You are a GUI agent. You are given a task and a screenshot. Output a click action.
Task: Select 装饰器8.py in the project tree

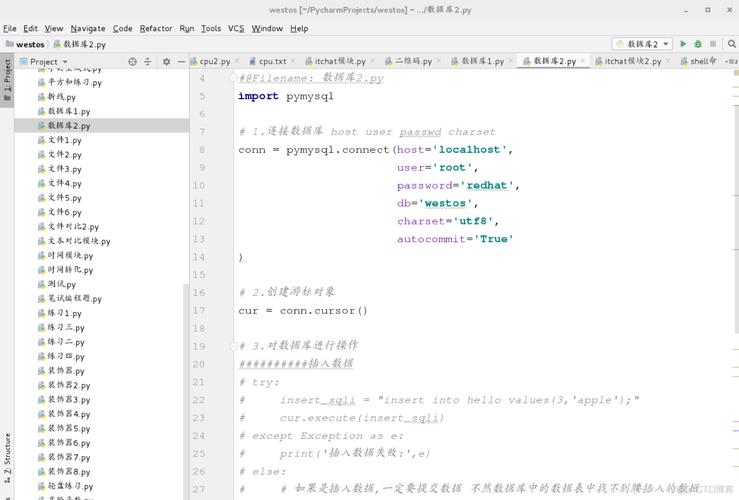click(101, 472)
